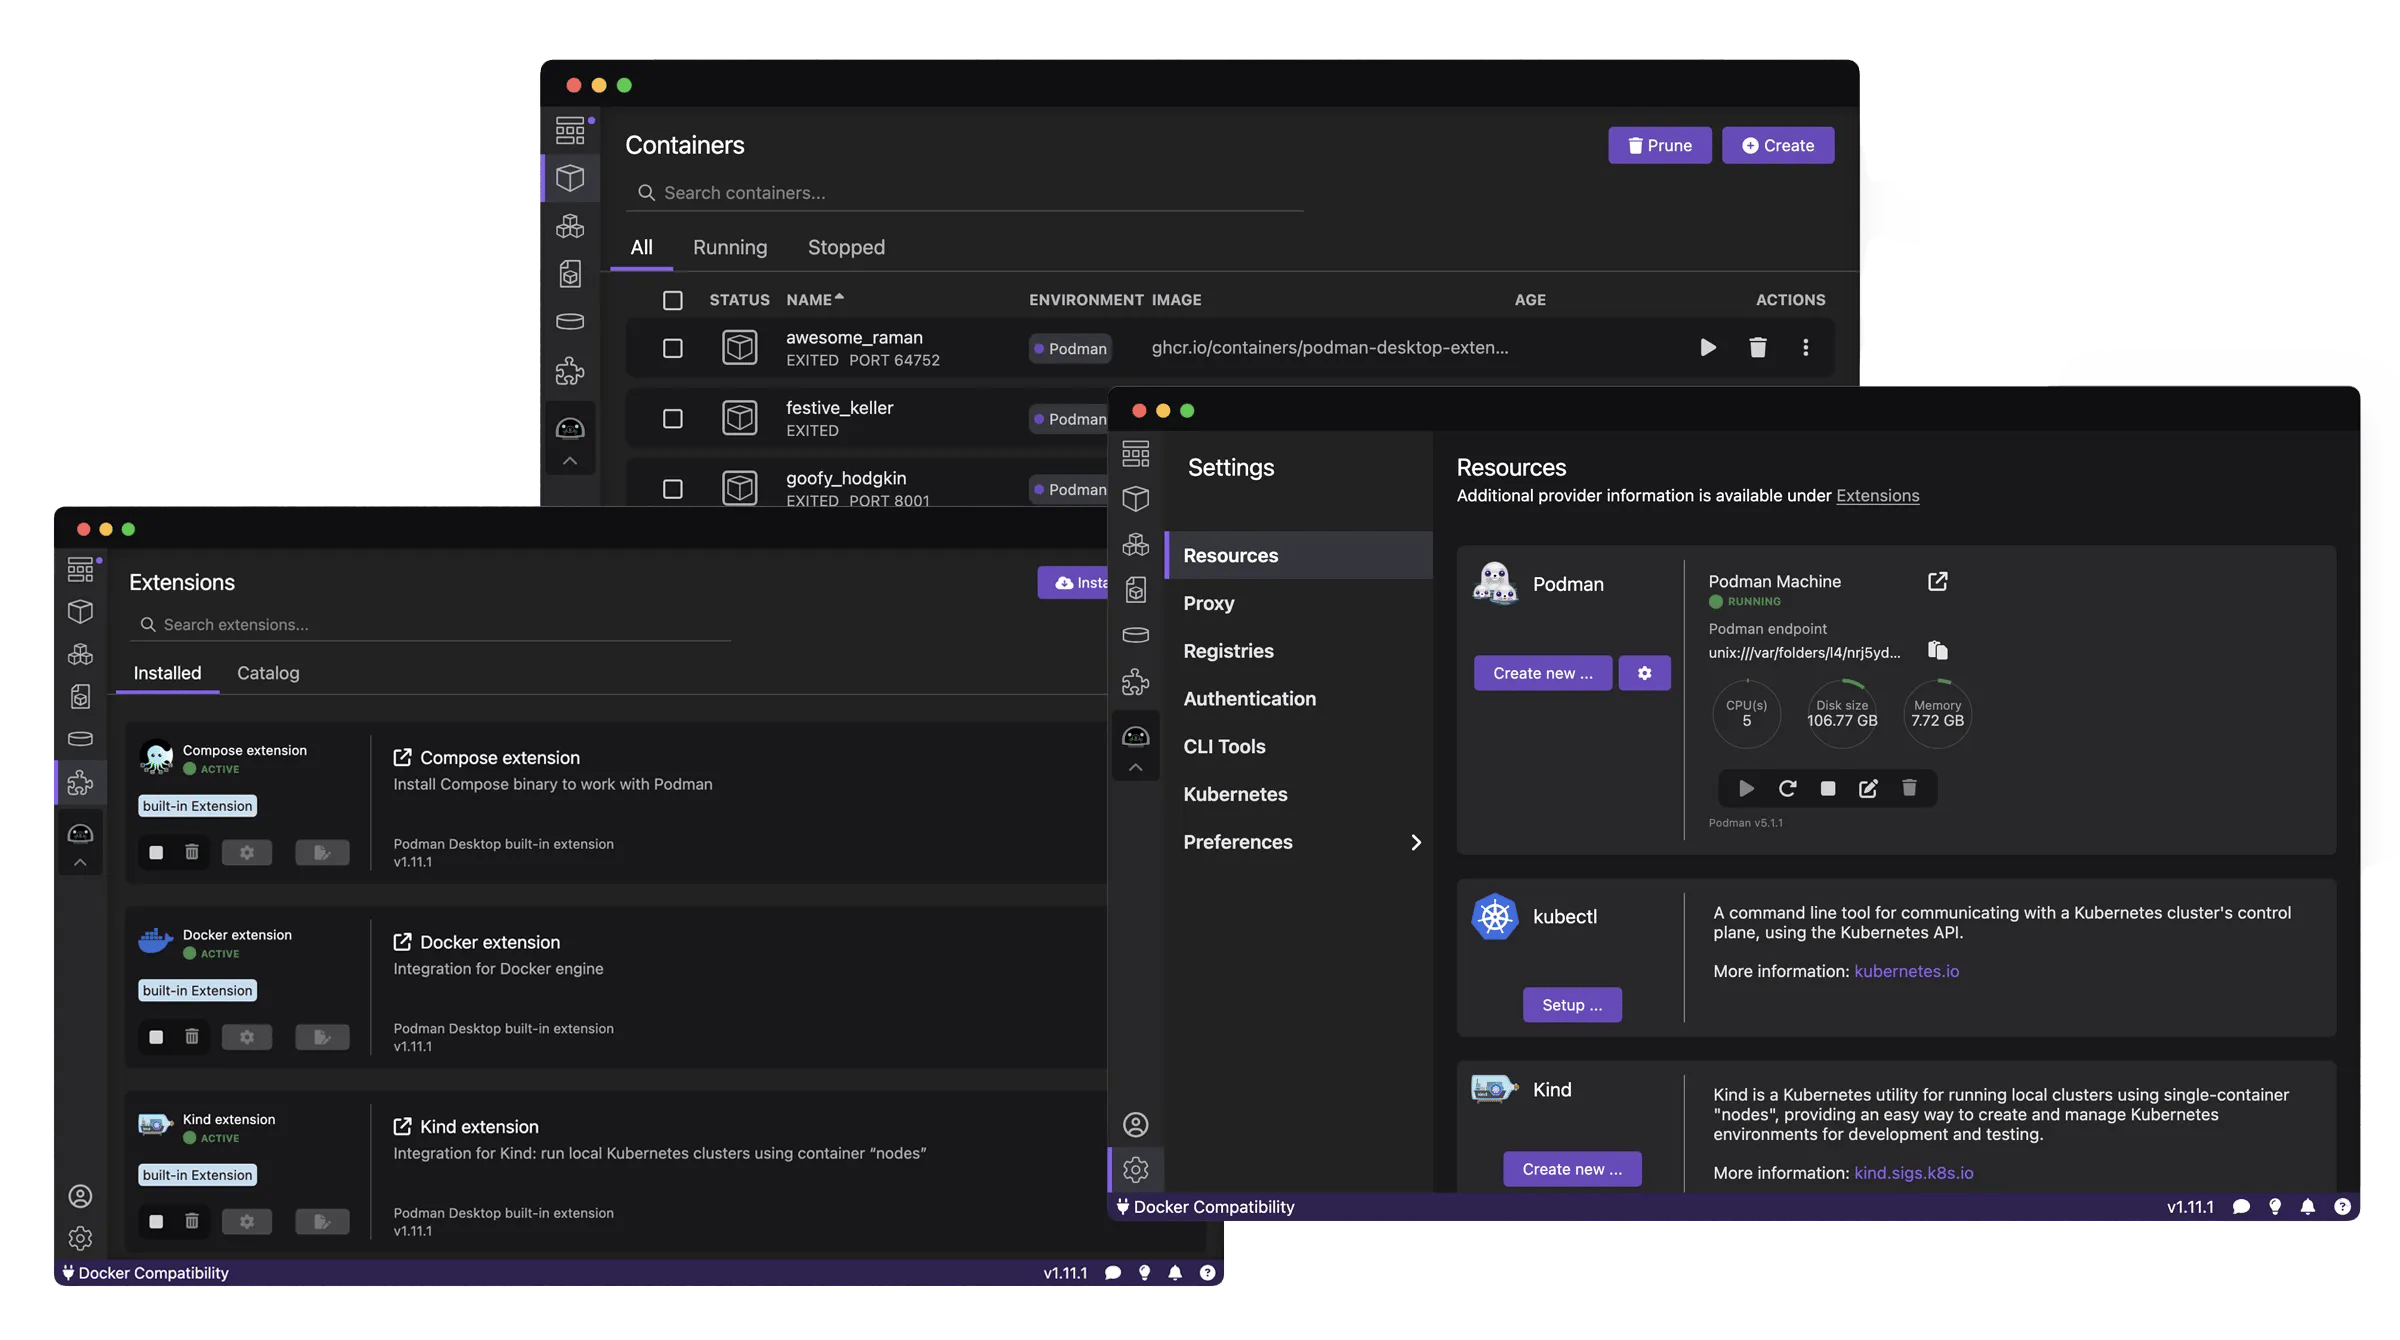
Task: Stop the Podman Machine
Action: (x=1828, y=788)
